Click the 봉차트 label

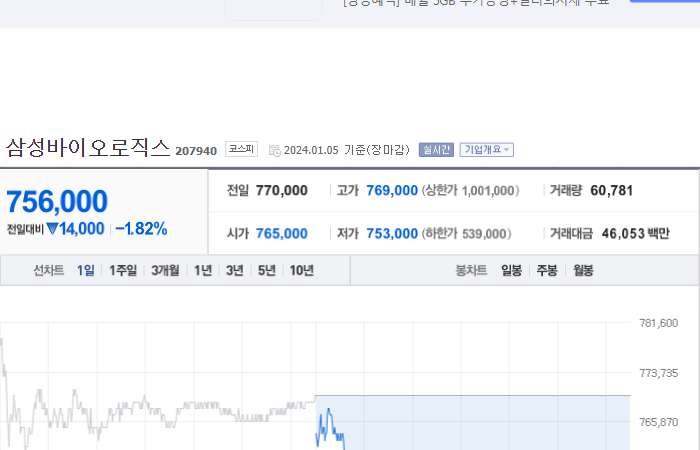coord(471,270)
